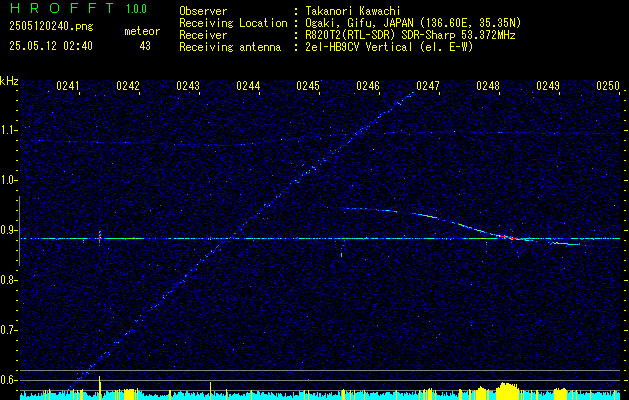
Task: Click the tall yellow power spike near 0241
Action: [x=99, y=386]
